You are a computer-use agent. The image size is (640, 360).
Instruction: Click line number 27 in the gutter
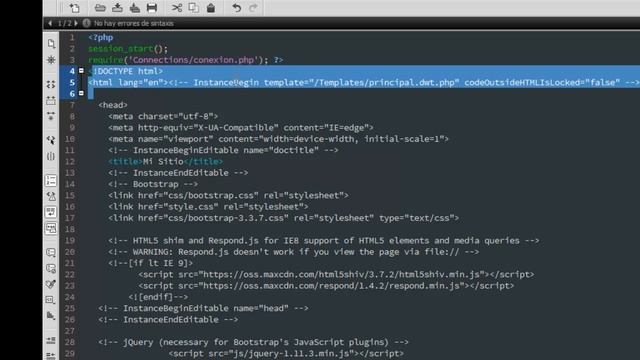70,331
